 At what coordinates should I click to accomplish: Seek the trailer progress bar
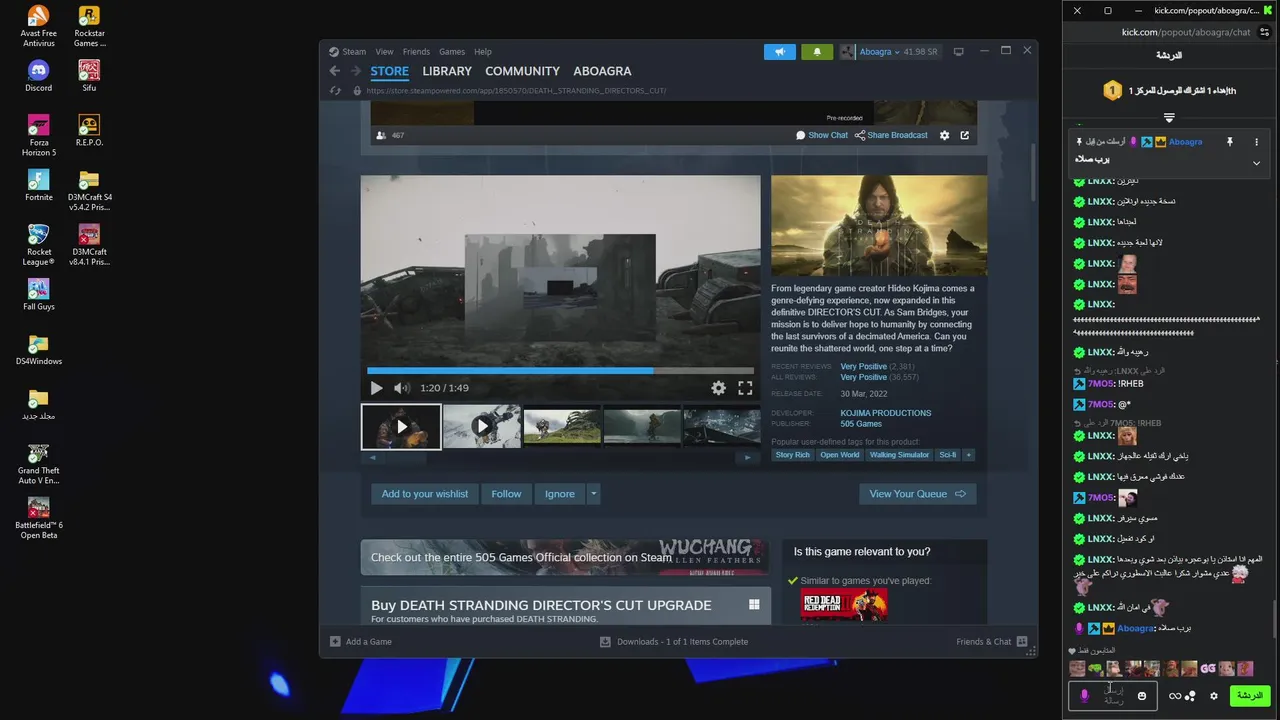560,371
